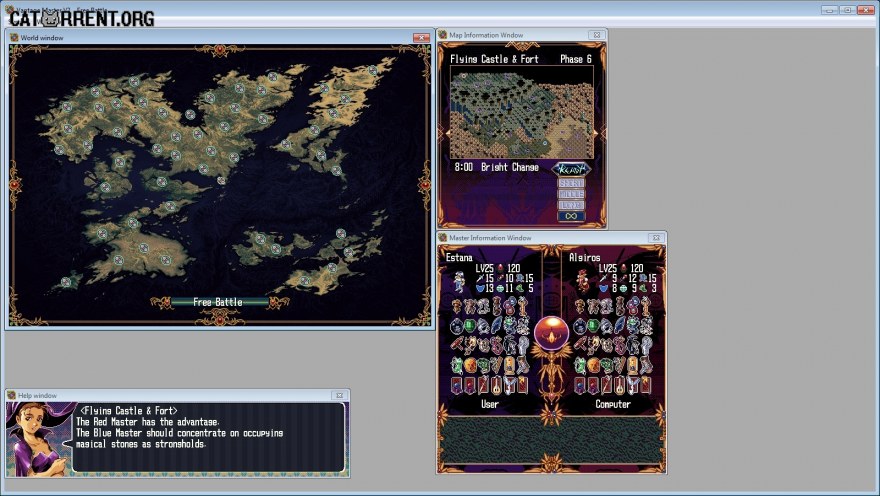Click the Kurst logo button in Map Information
This screenshot has height=496, width=880.
(x=571, y=169)
